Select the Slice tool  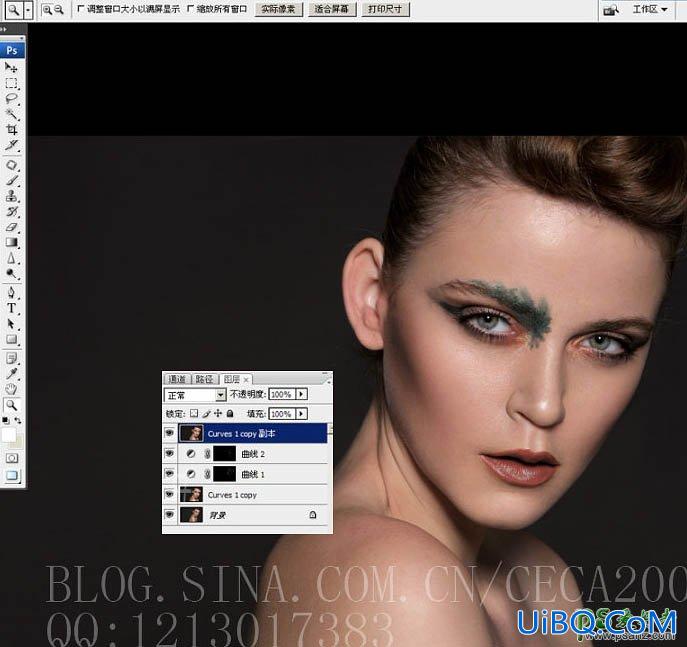tap(11, 145)
